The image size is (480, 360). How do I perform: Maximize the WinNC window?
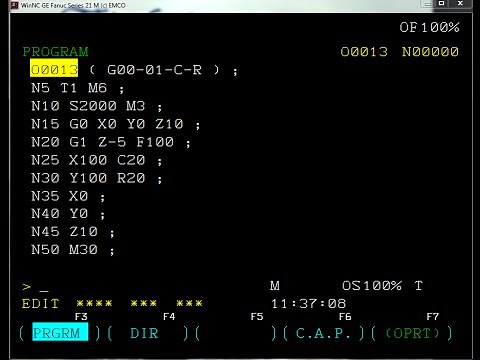pyautogui.click(x=441, y=3)
